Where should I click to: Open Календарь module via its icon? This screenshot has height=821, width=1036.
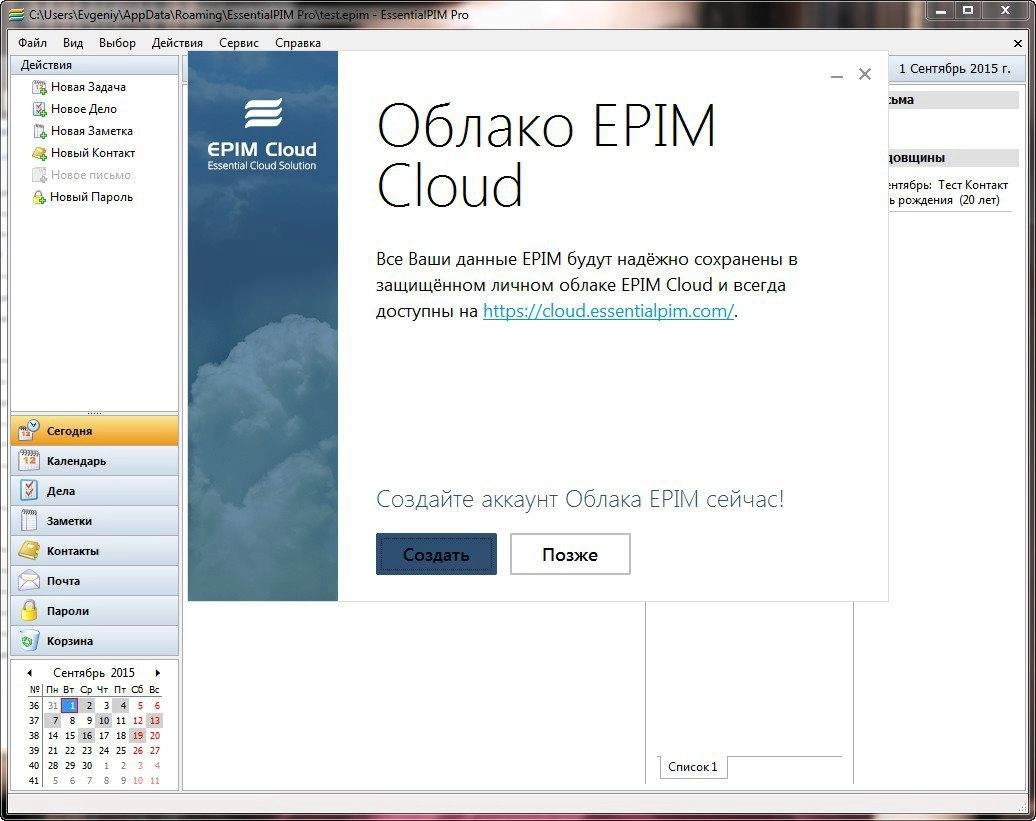click(x=28, y=460)
